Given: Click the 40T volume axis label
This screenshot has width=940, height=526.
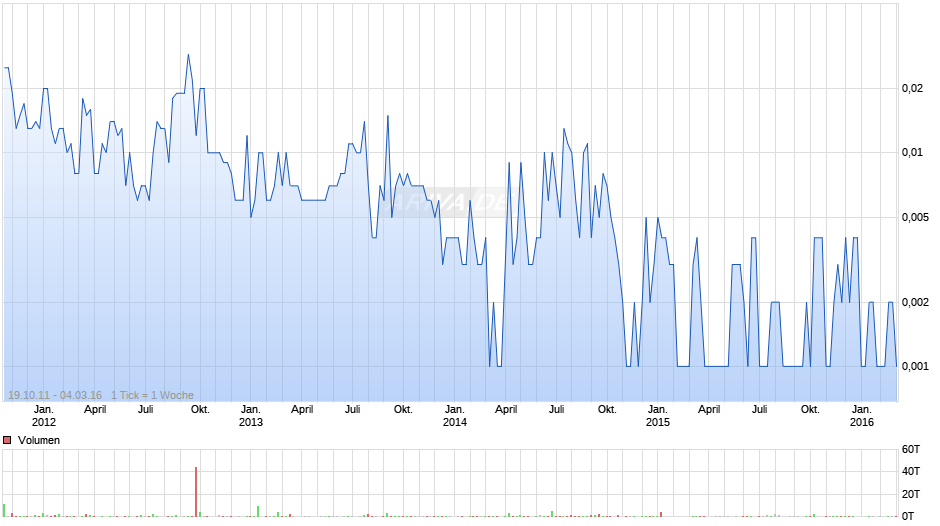Looking at the screenshot, I should point(911,471).
